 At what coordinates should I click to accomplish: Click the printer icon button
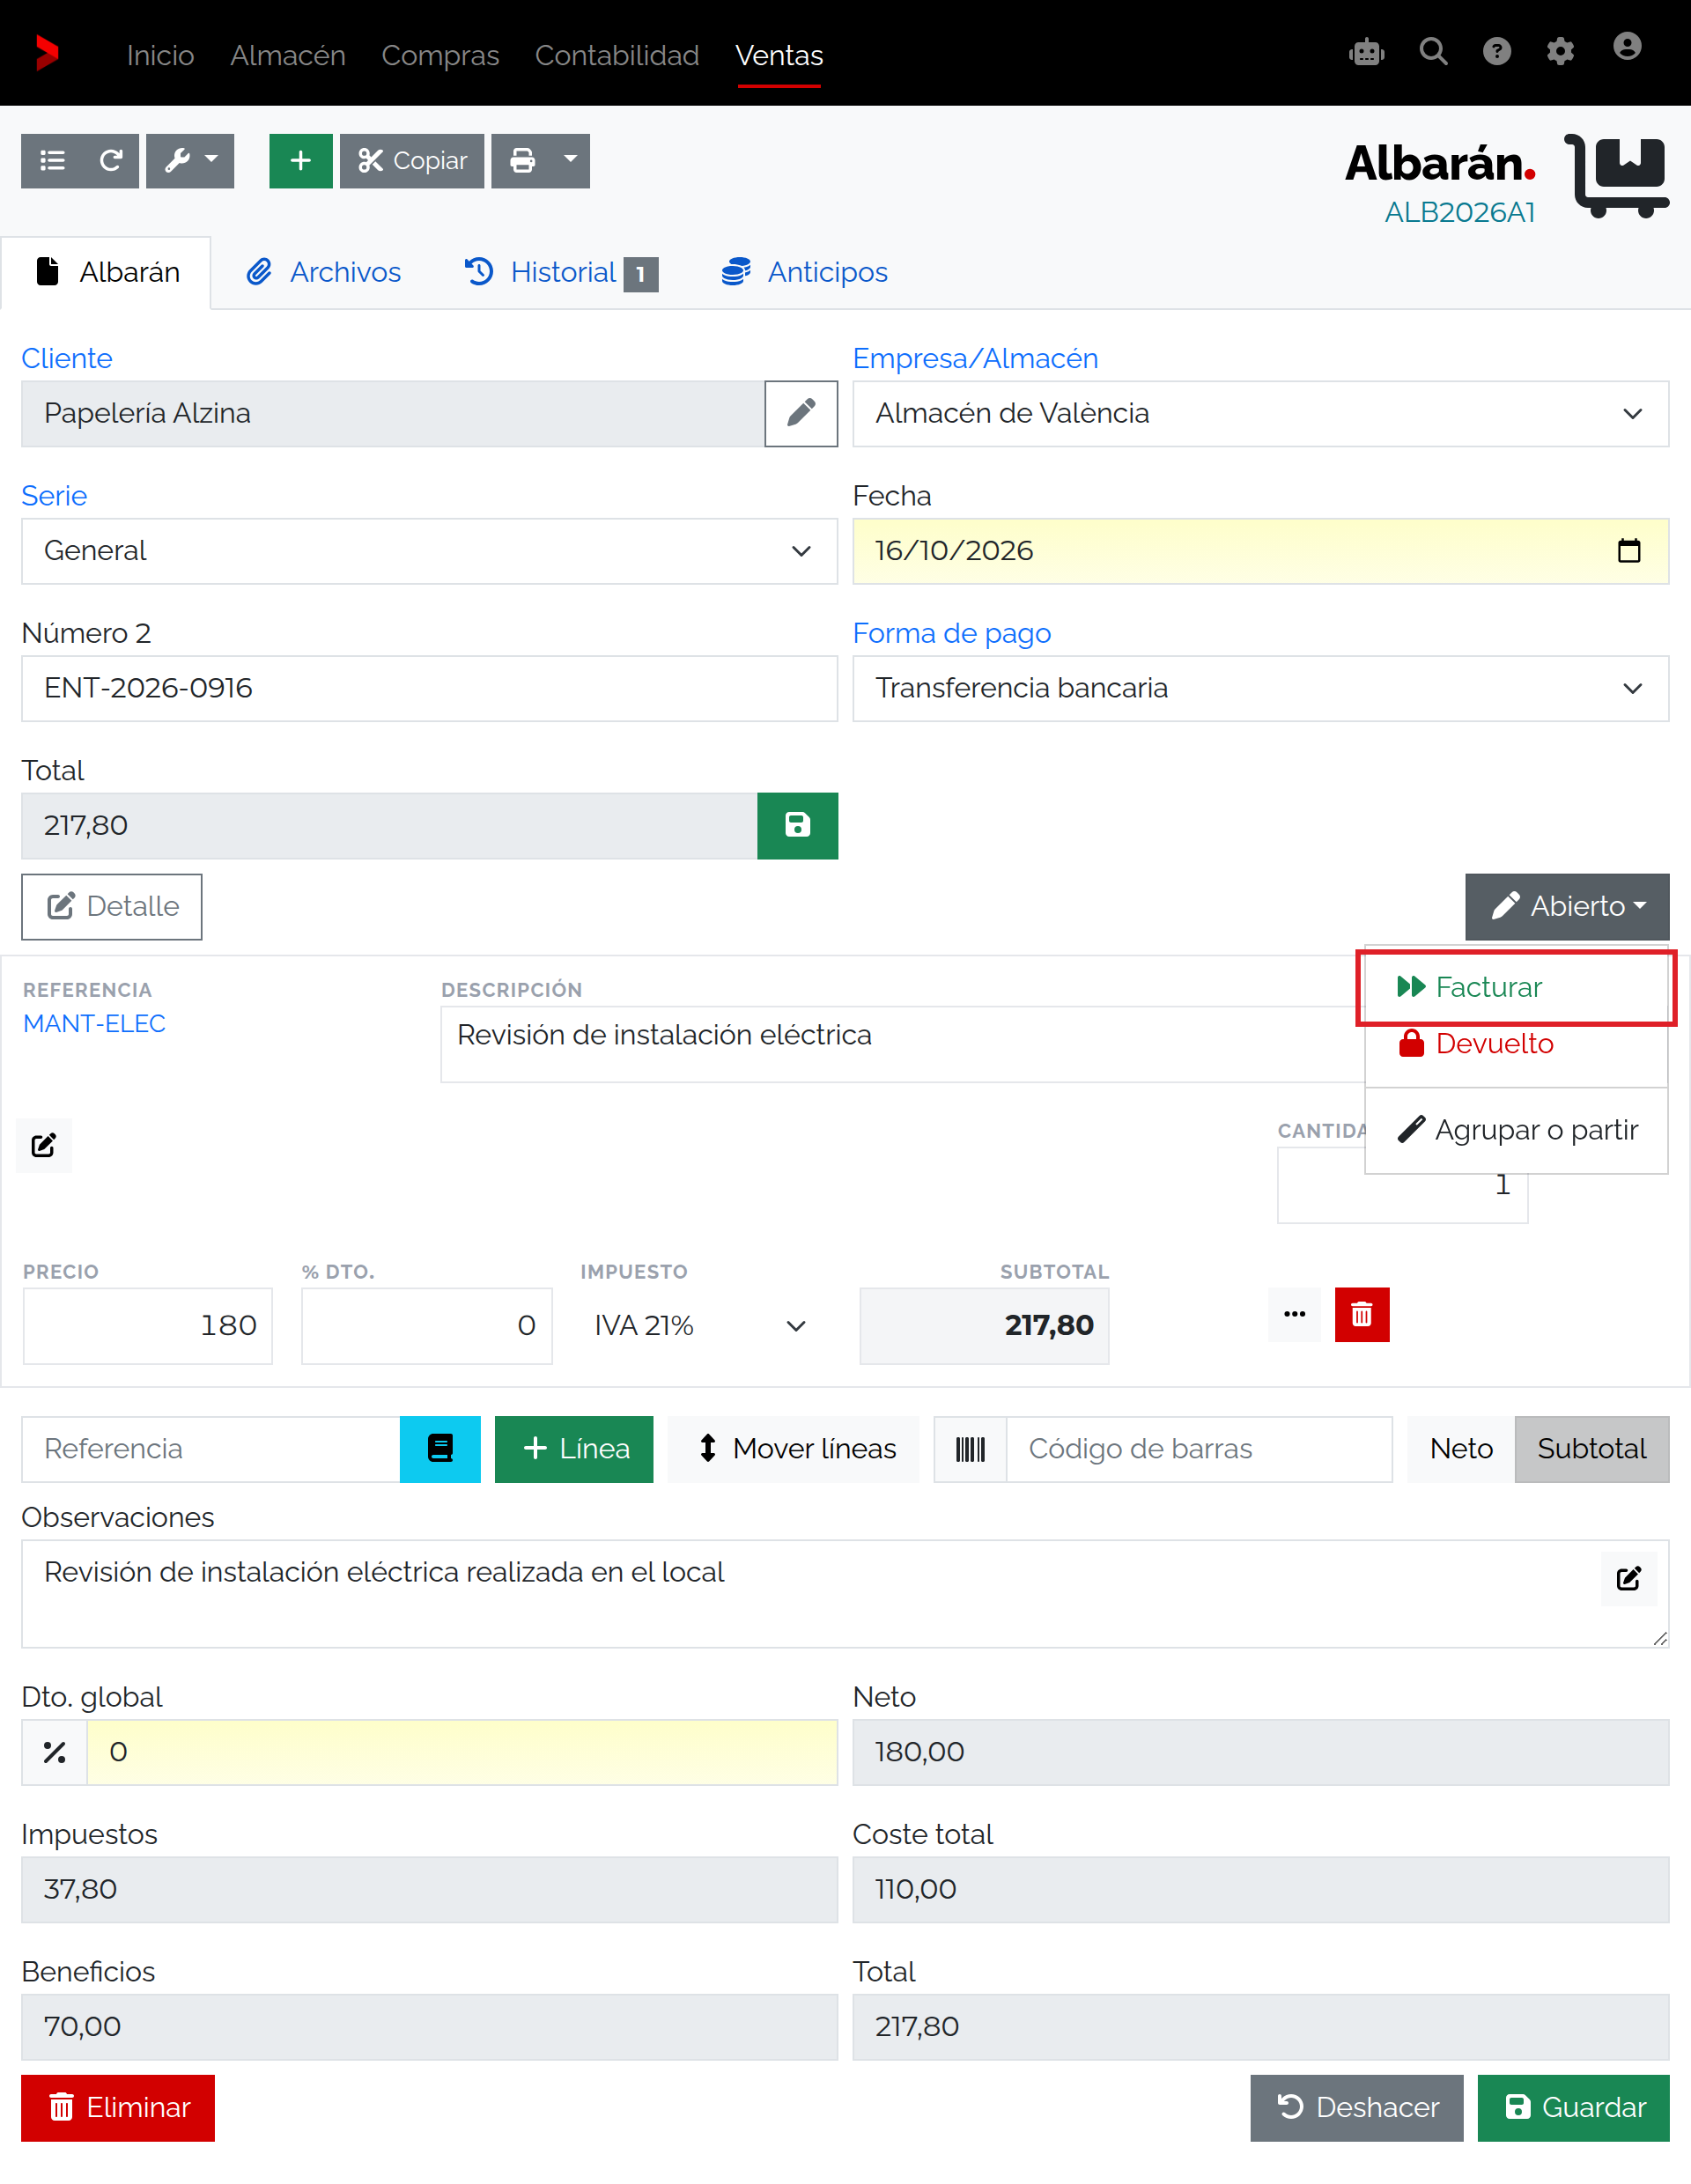pyautogui.click(x=522, y=160)
